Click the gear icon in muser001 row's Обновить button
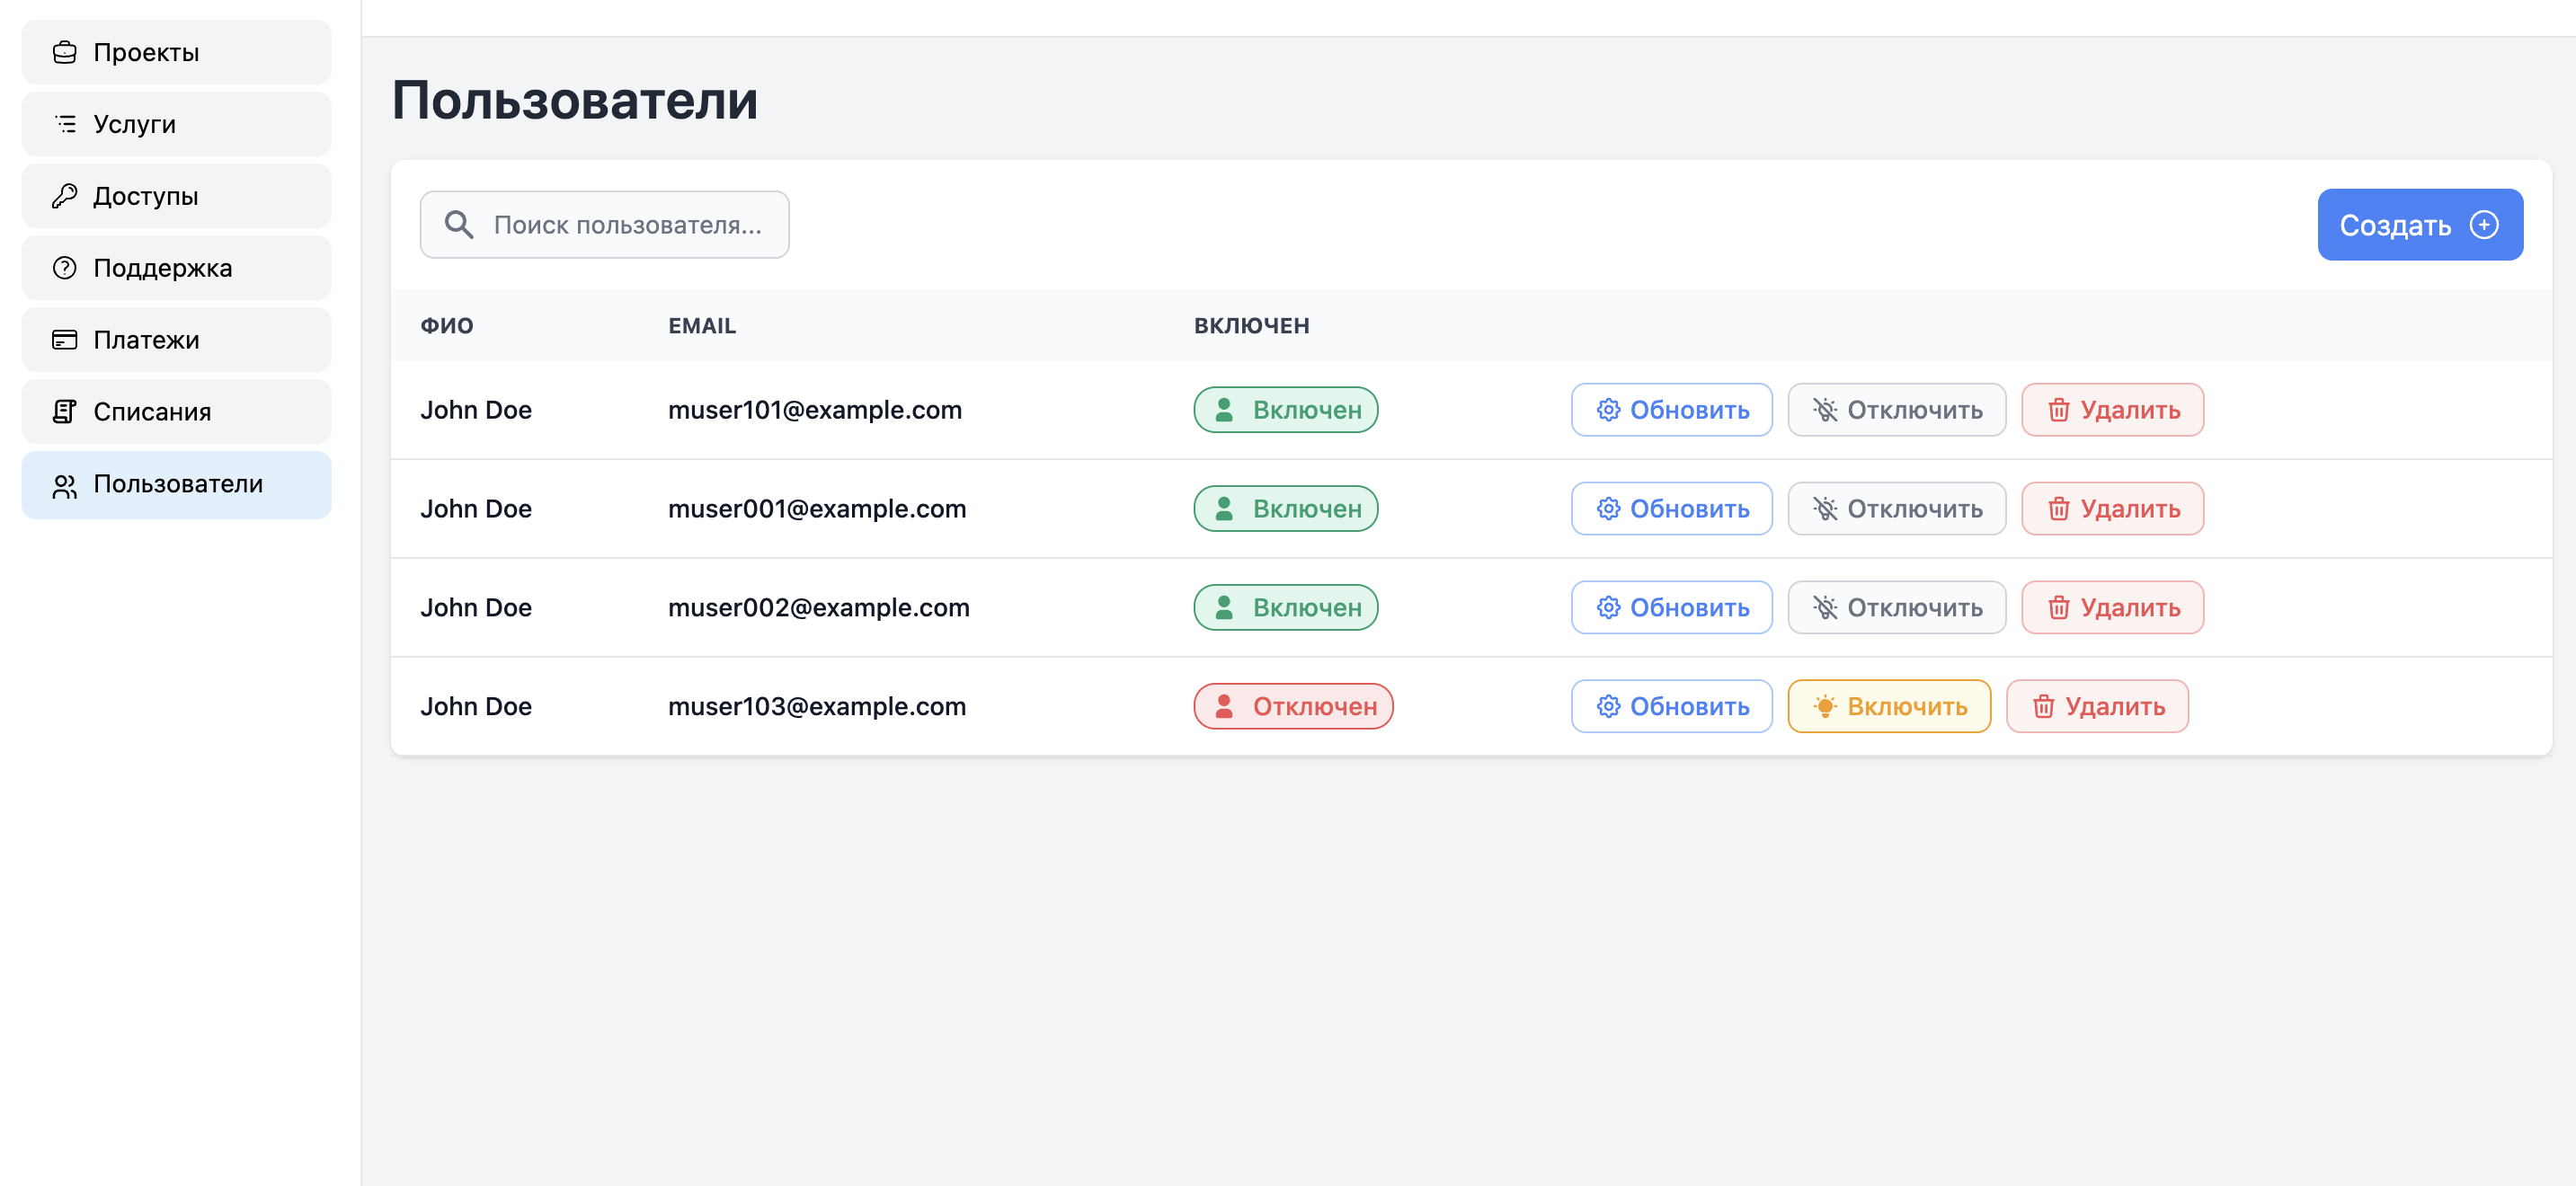This screenshot has height=1186, width=2576. point(1608,509)
